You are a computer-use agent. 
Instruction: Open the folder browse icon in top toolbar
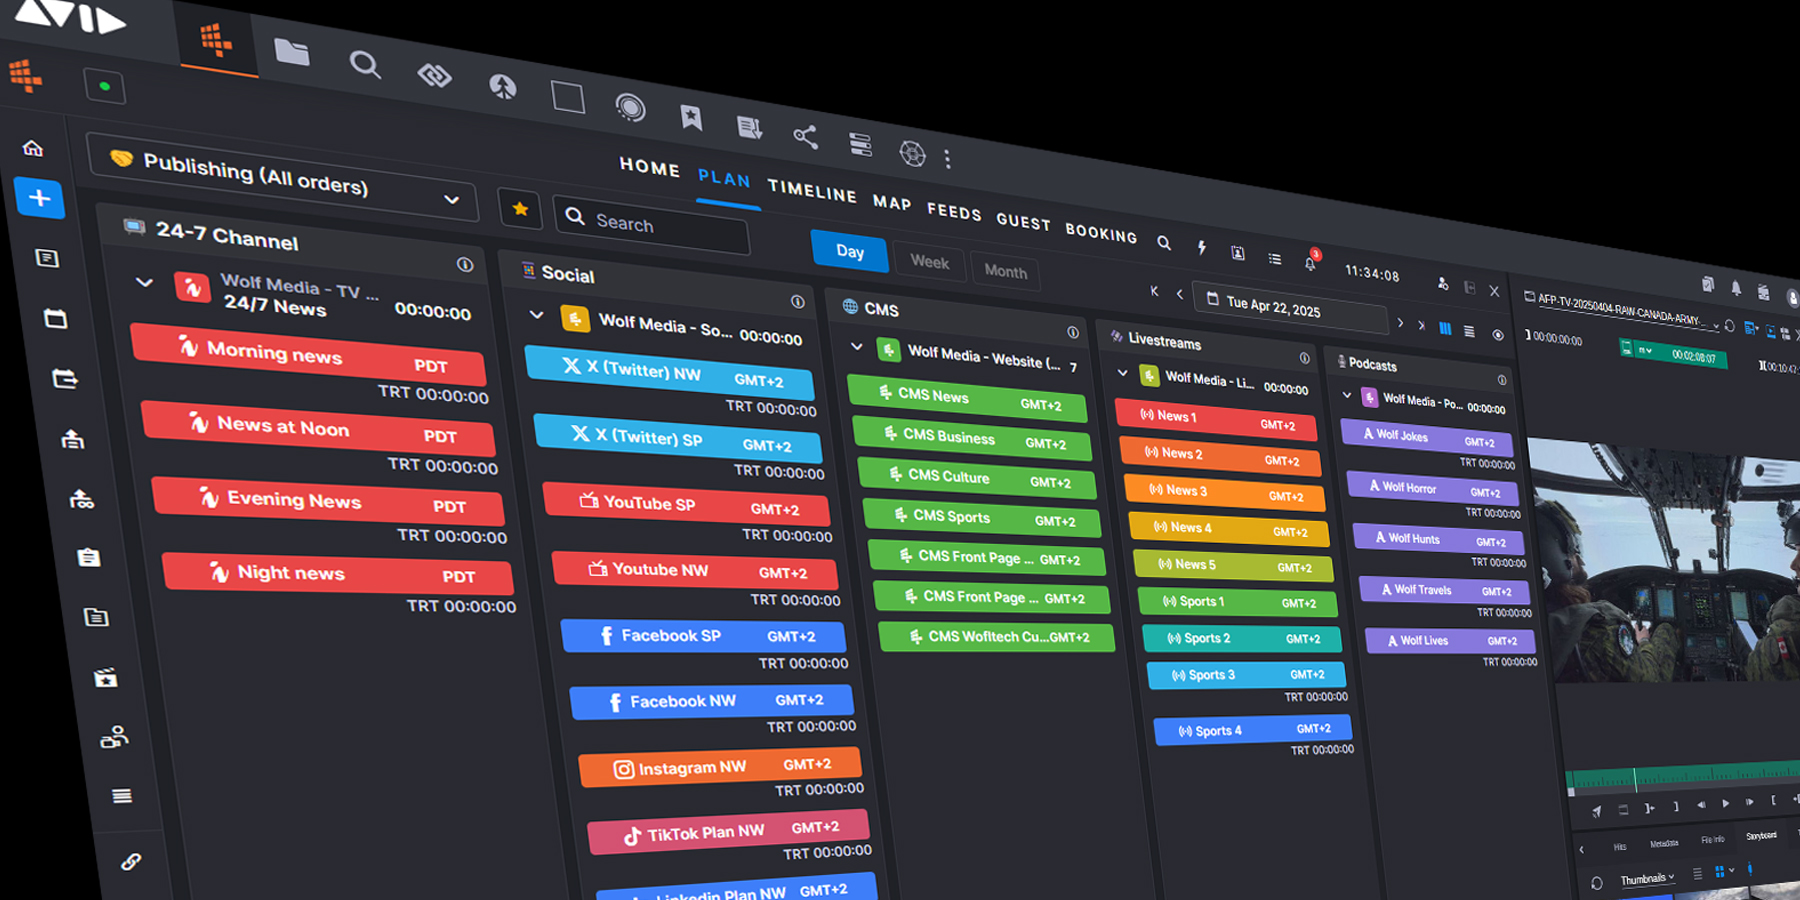tap(291, 51)
